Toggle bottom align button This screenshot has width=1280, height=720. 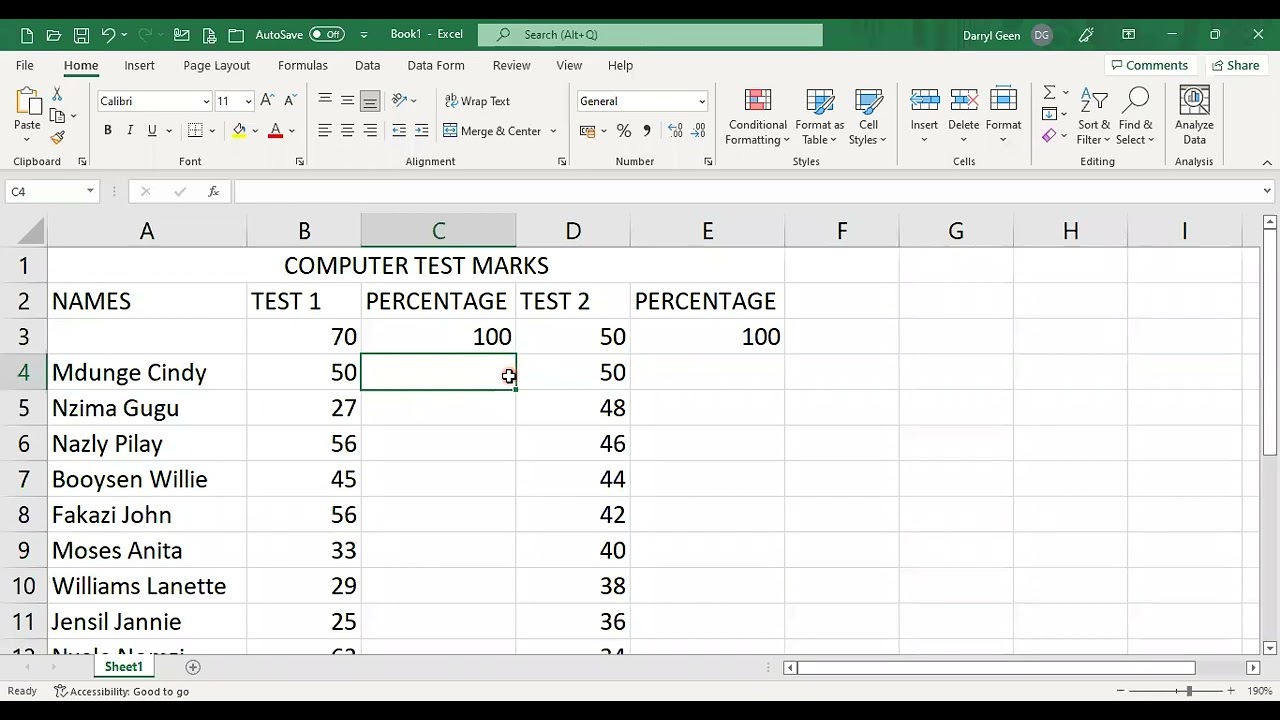[370, 100]
